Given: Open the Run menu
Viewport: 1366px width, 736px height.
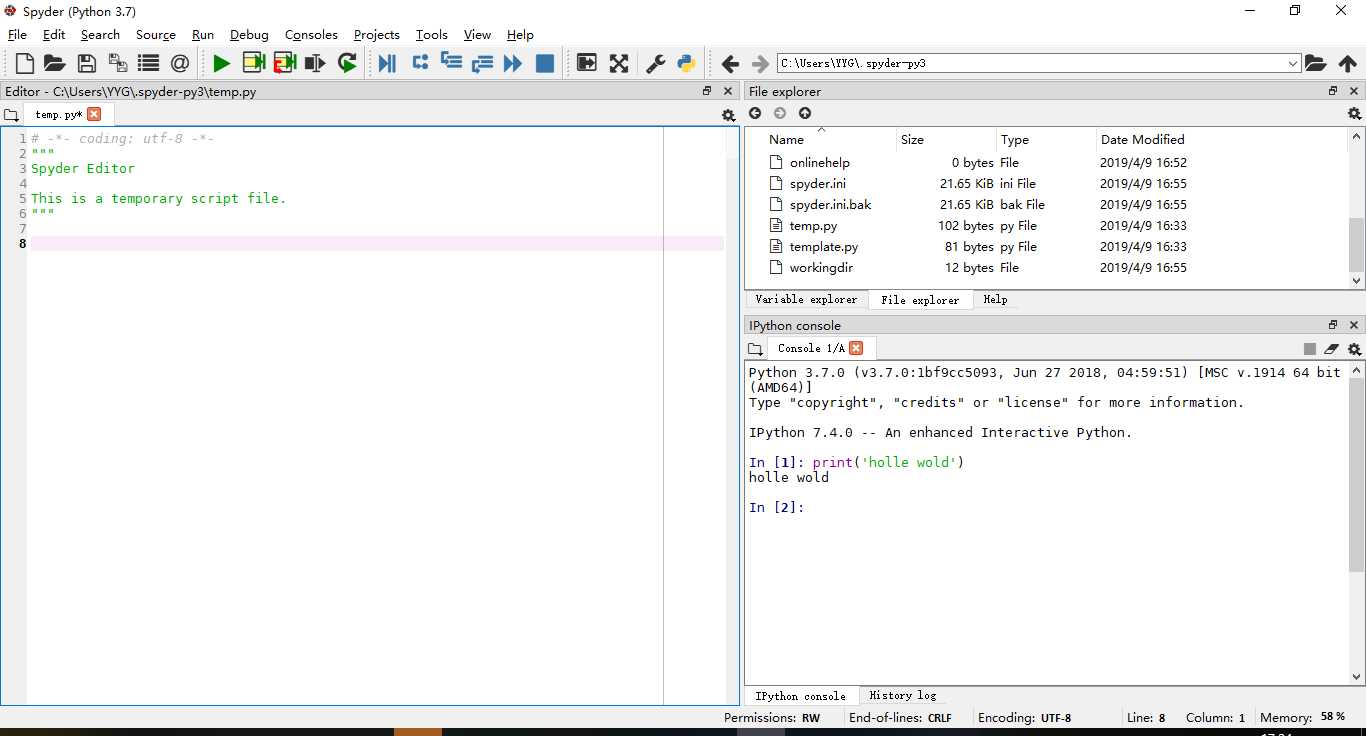Looking at the screenshot, I should 203,34.
